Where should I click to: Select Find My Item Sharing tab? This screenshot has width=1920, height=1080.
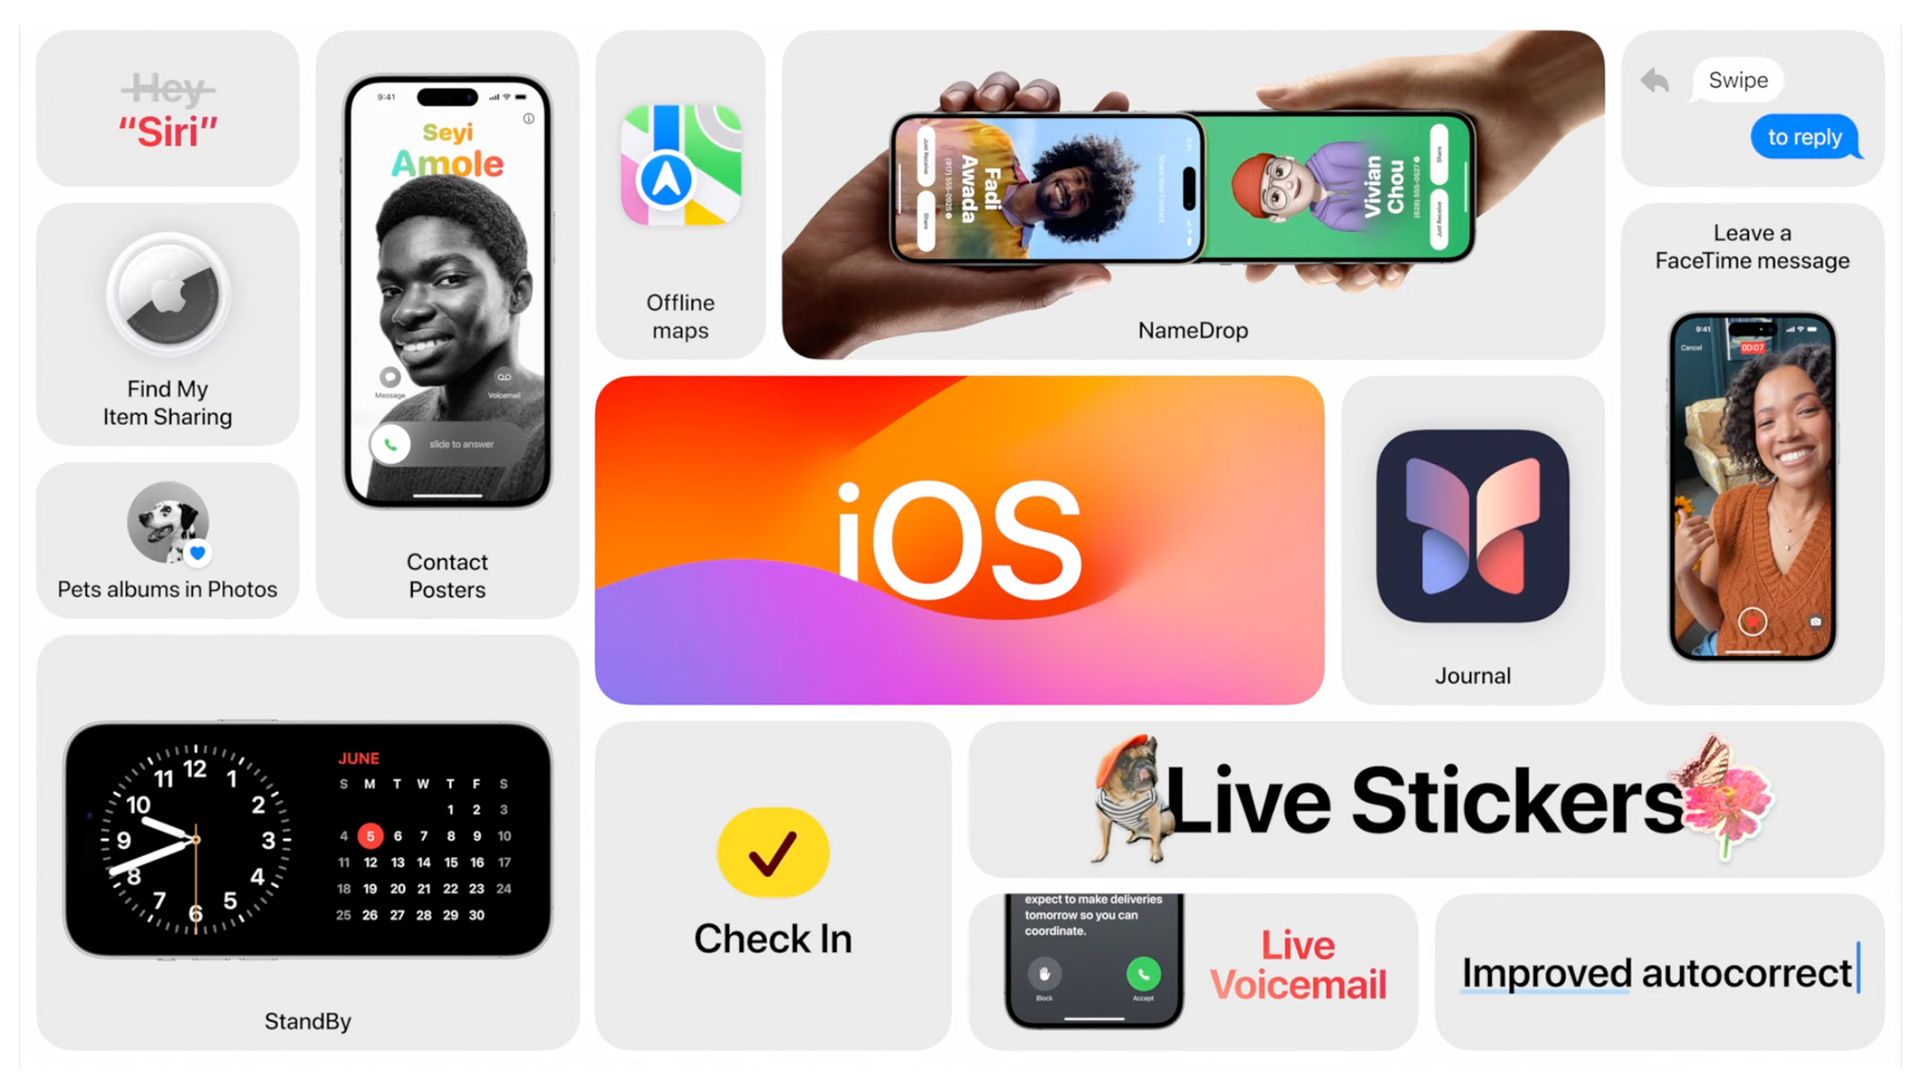click(x=167, y=323)
